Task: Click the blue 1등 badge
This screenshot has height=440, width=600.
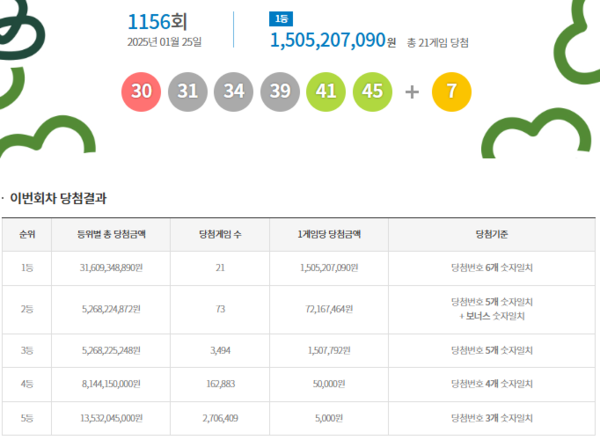Action: [281, 19]
